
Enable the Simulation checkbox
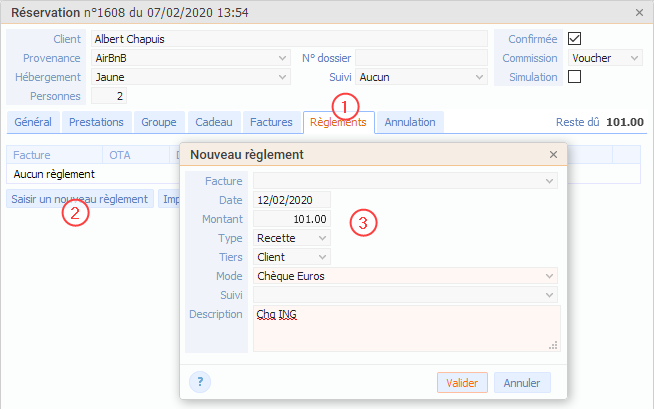coord(574,77)
